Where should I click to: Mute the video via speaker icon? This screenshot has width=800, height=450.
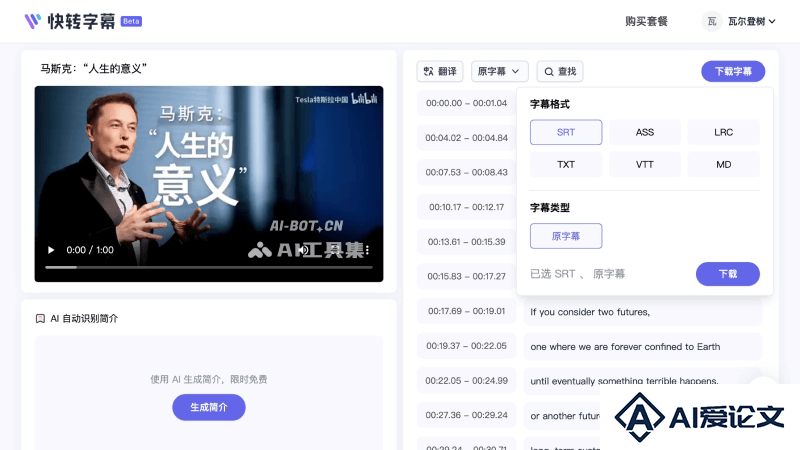(x=303, y=250)
